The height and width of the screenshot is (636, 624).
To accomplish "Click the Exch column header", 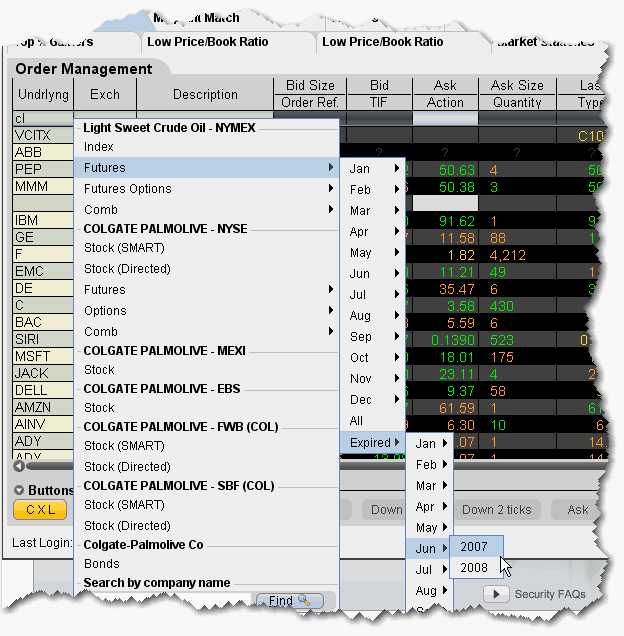I will 104,94.
